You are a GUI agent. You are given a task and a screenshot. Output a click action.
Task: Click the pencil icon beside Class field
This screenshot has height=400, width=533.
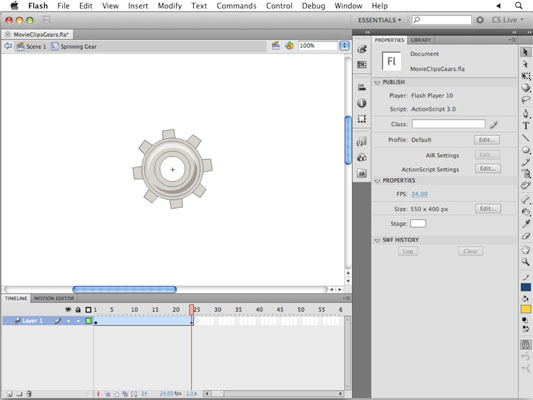[494, 125]
